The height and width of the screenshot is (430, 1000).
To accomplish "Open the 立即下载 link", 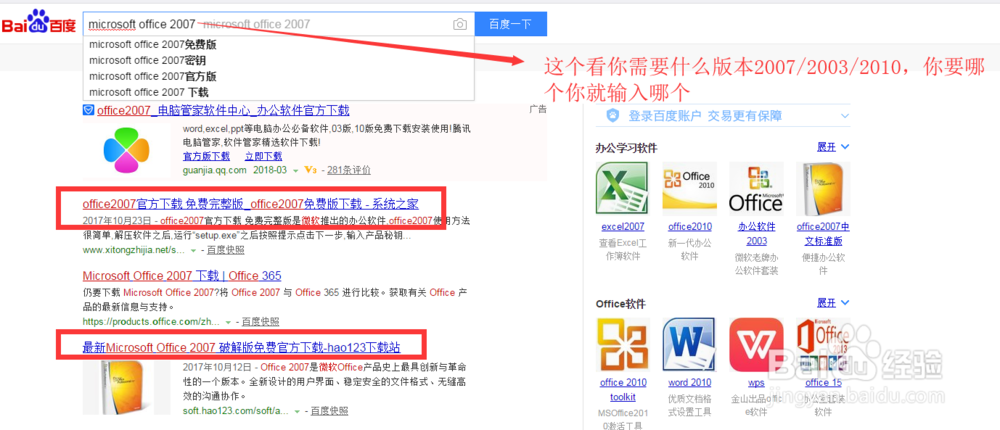I will coord(263,156).
